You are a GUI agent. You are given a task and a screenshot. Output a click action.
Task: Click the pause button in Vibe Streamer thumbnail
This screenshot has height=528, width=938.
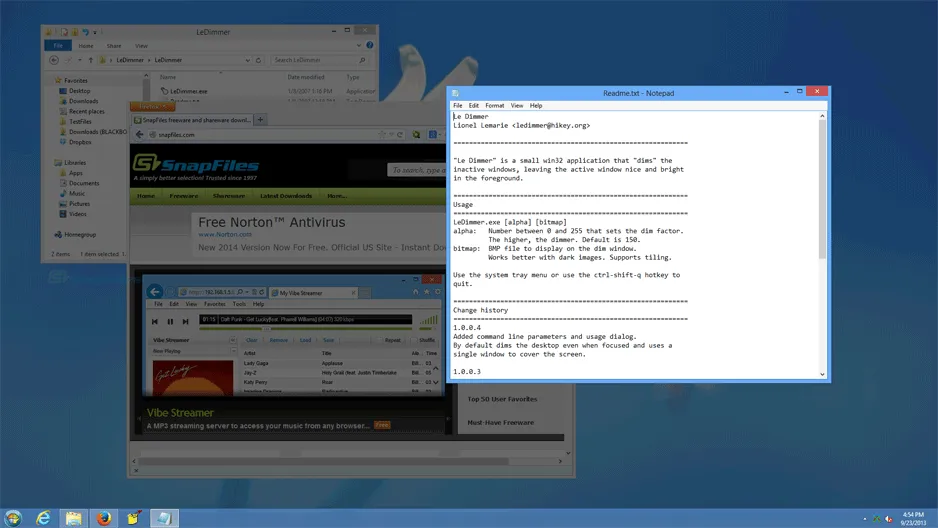pos(170,321)
